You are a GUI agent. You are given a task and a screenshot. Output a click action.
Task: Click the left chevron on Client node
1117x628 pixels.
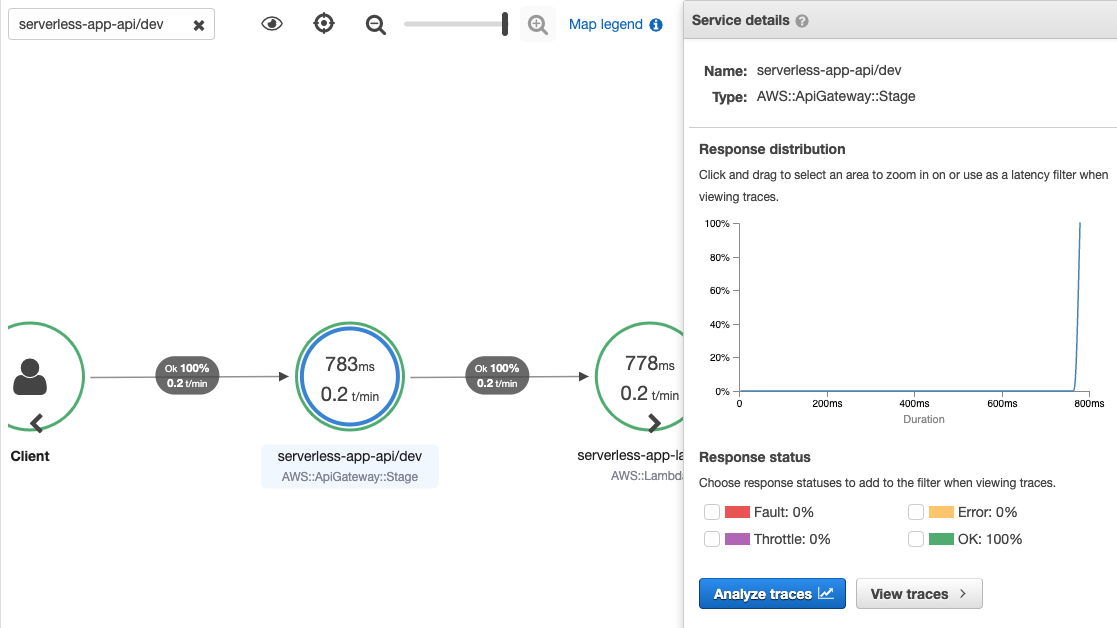click(36, 423)
